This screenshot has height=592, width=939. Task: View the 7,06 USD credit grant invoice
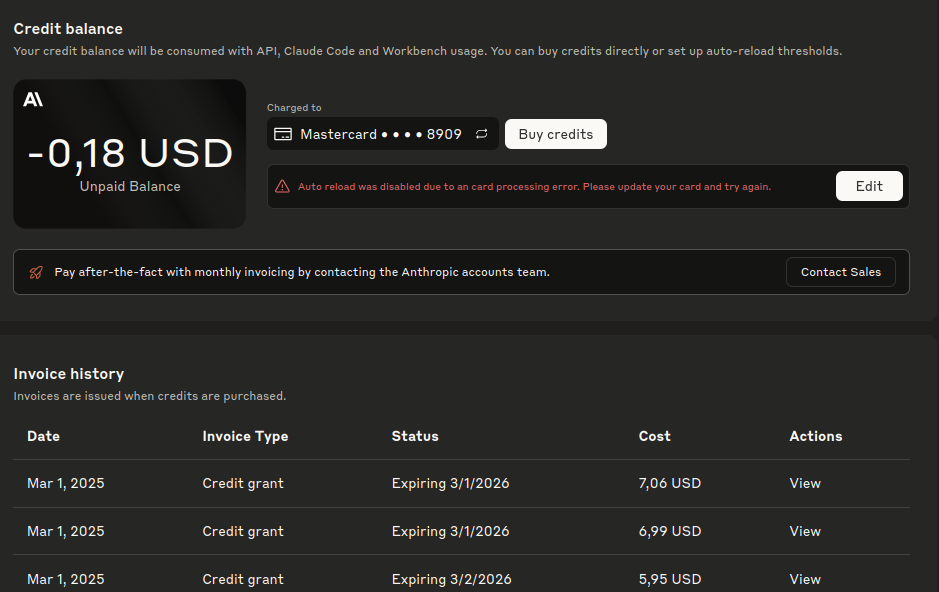[x=804, y=483]
